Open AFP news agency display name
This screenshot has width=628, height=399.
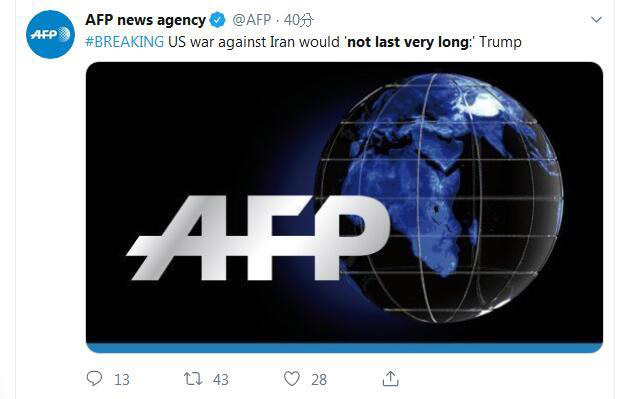145,20
